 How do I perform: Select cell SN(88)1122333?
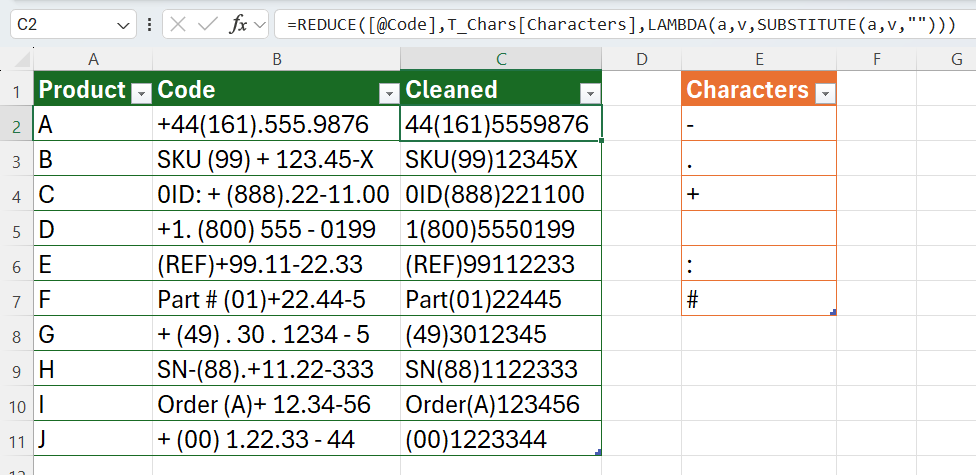[501, 369]
